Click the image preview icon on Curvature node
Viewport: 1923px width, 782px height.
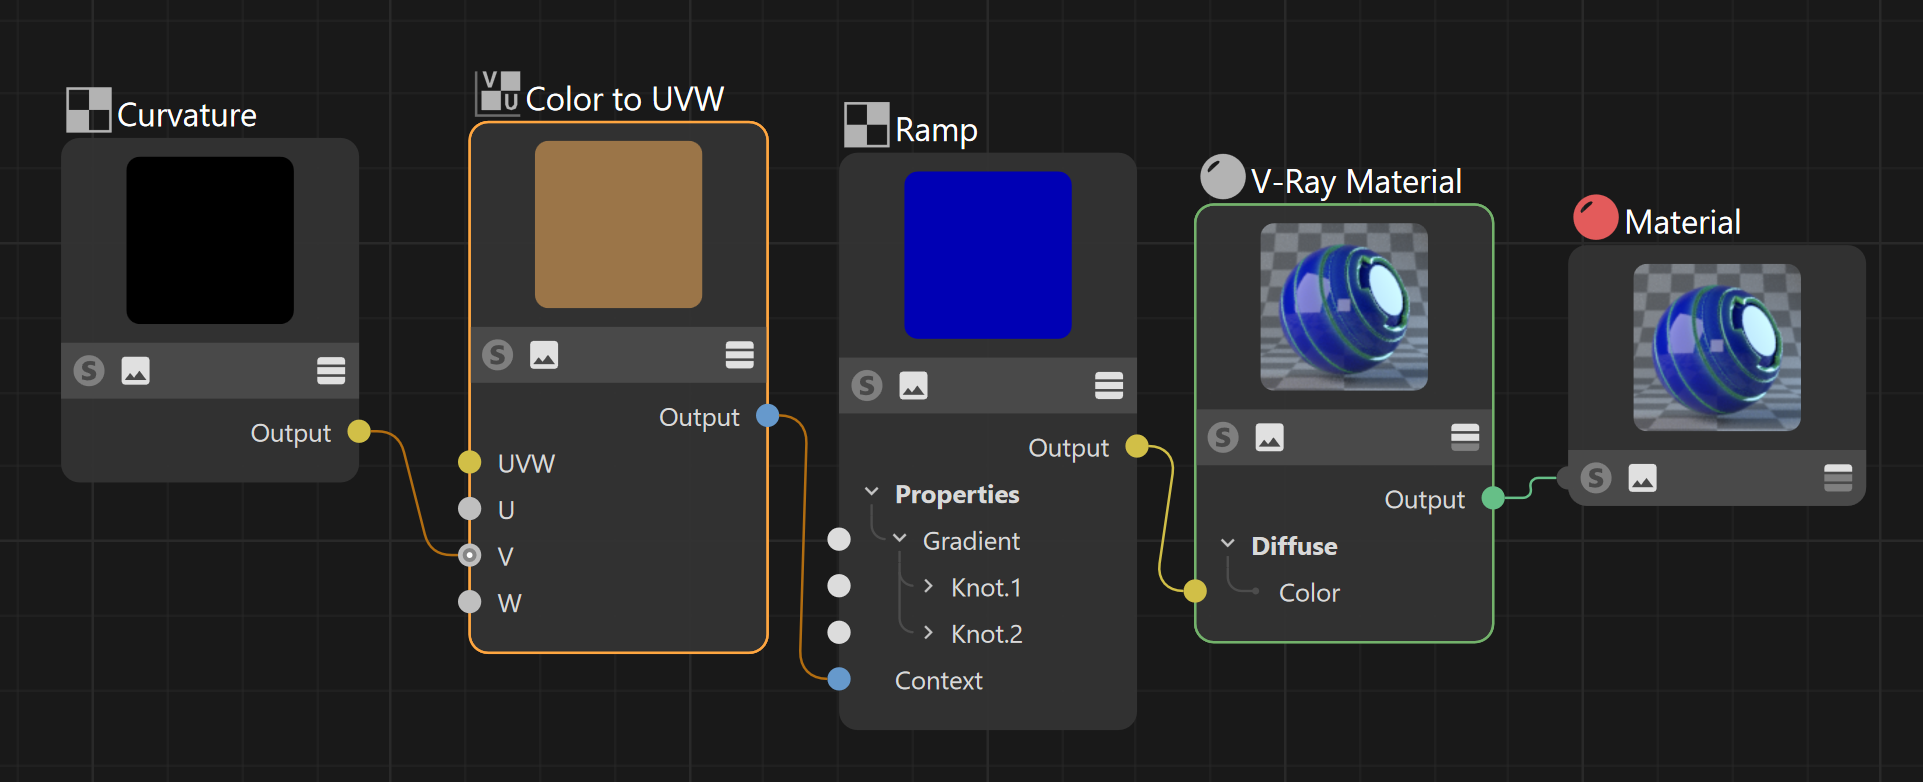(x=135, y=371)
